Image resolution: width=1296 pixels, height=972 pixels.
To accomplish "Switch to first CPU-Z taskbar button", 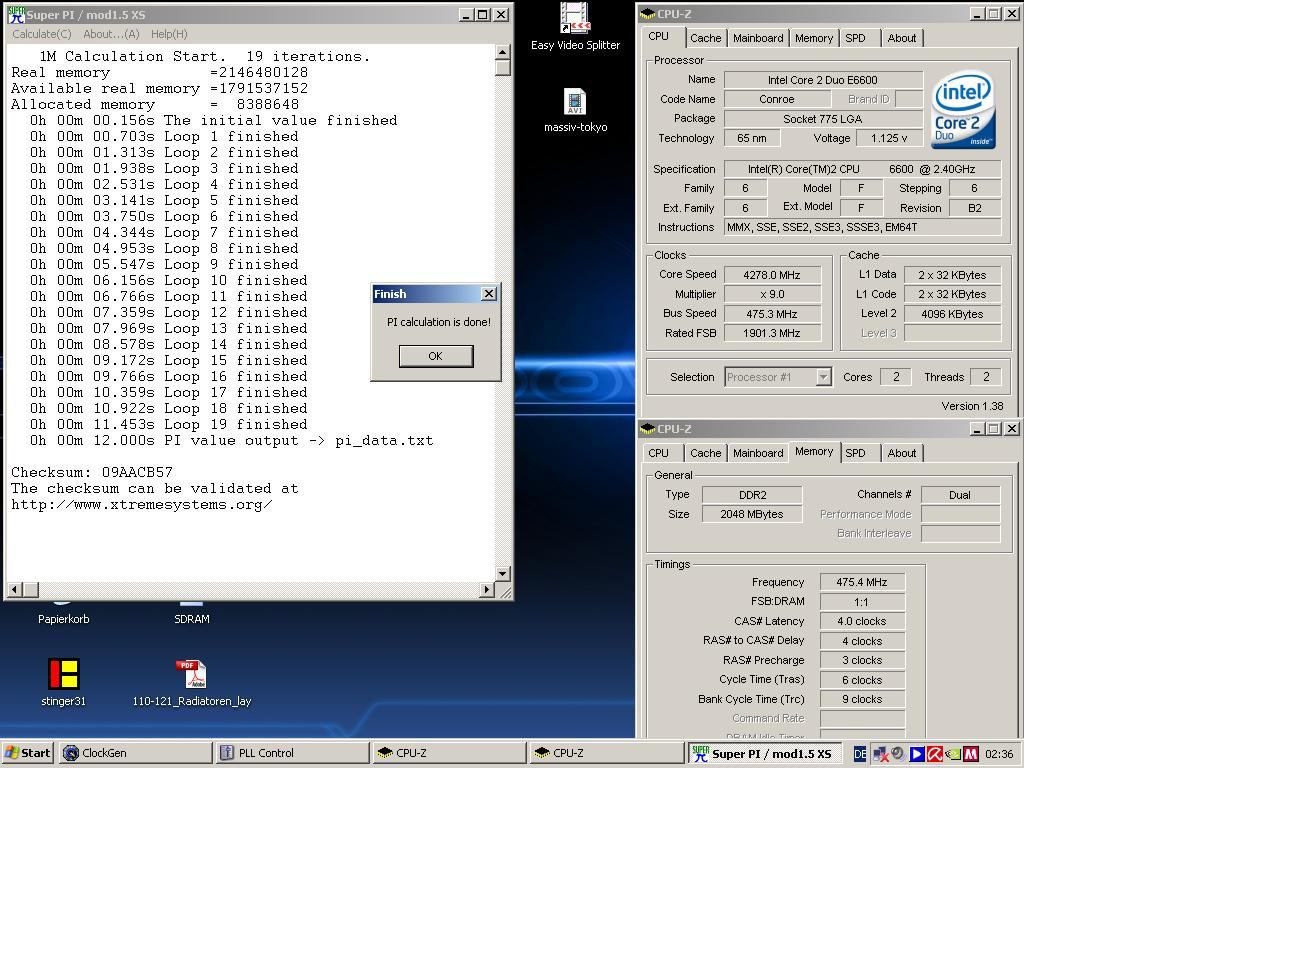I will pyautogui.click(x=449, y=753).
